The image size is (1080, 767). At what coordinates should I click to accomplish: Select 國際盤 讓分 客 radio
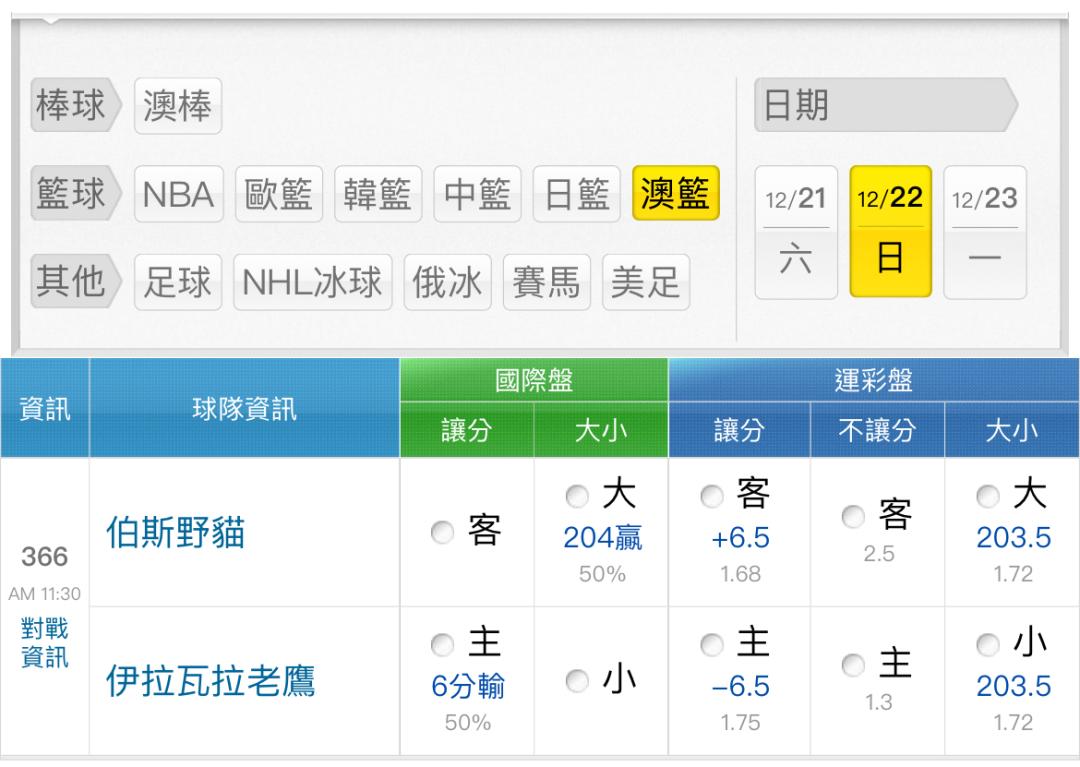tap(442, 532)
